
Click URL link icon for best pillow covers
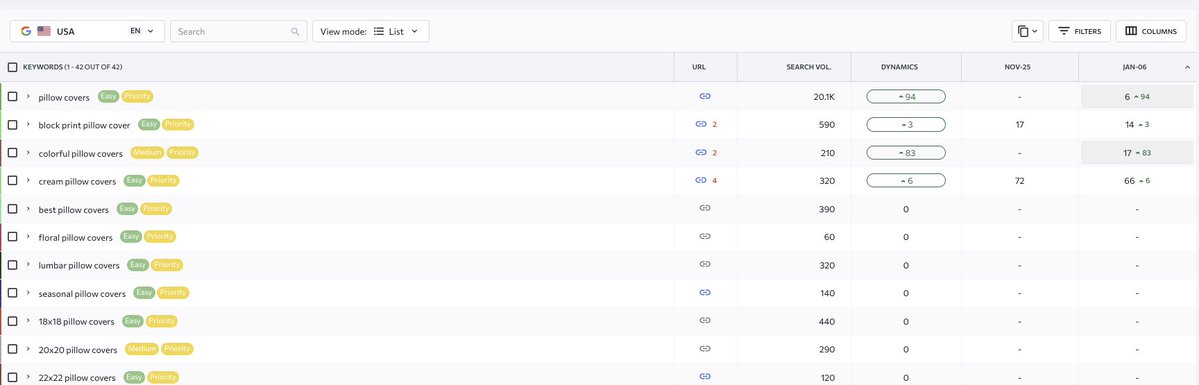[x=705, y=208]
